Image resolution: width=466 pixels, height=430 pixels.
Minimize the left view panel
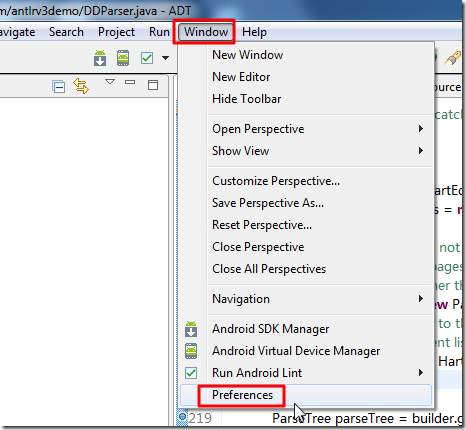pyautogui.click(x=130, y=82)
